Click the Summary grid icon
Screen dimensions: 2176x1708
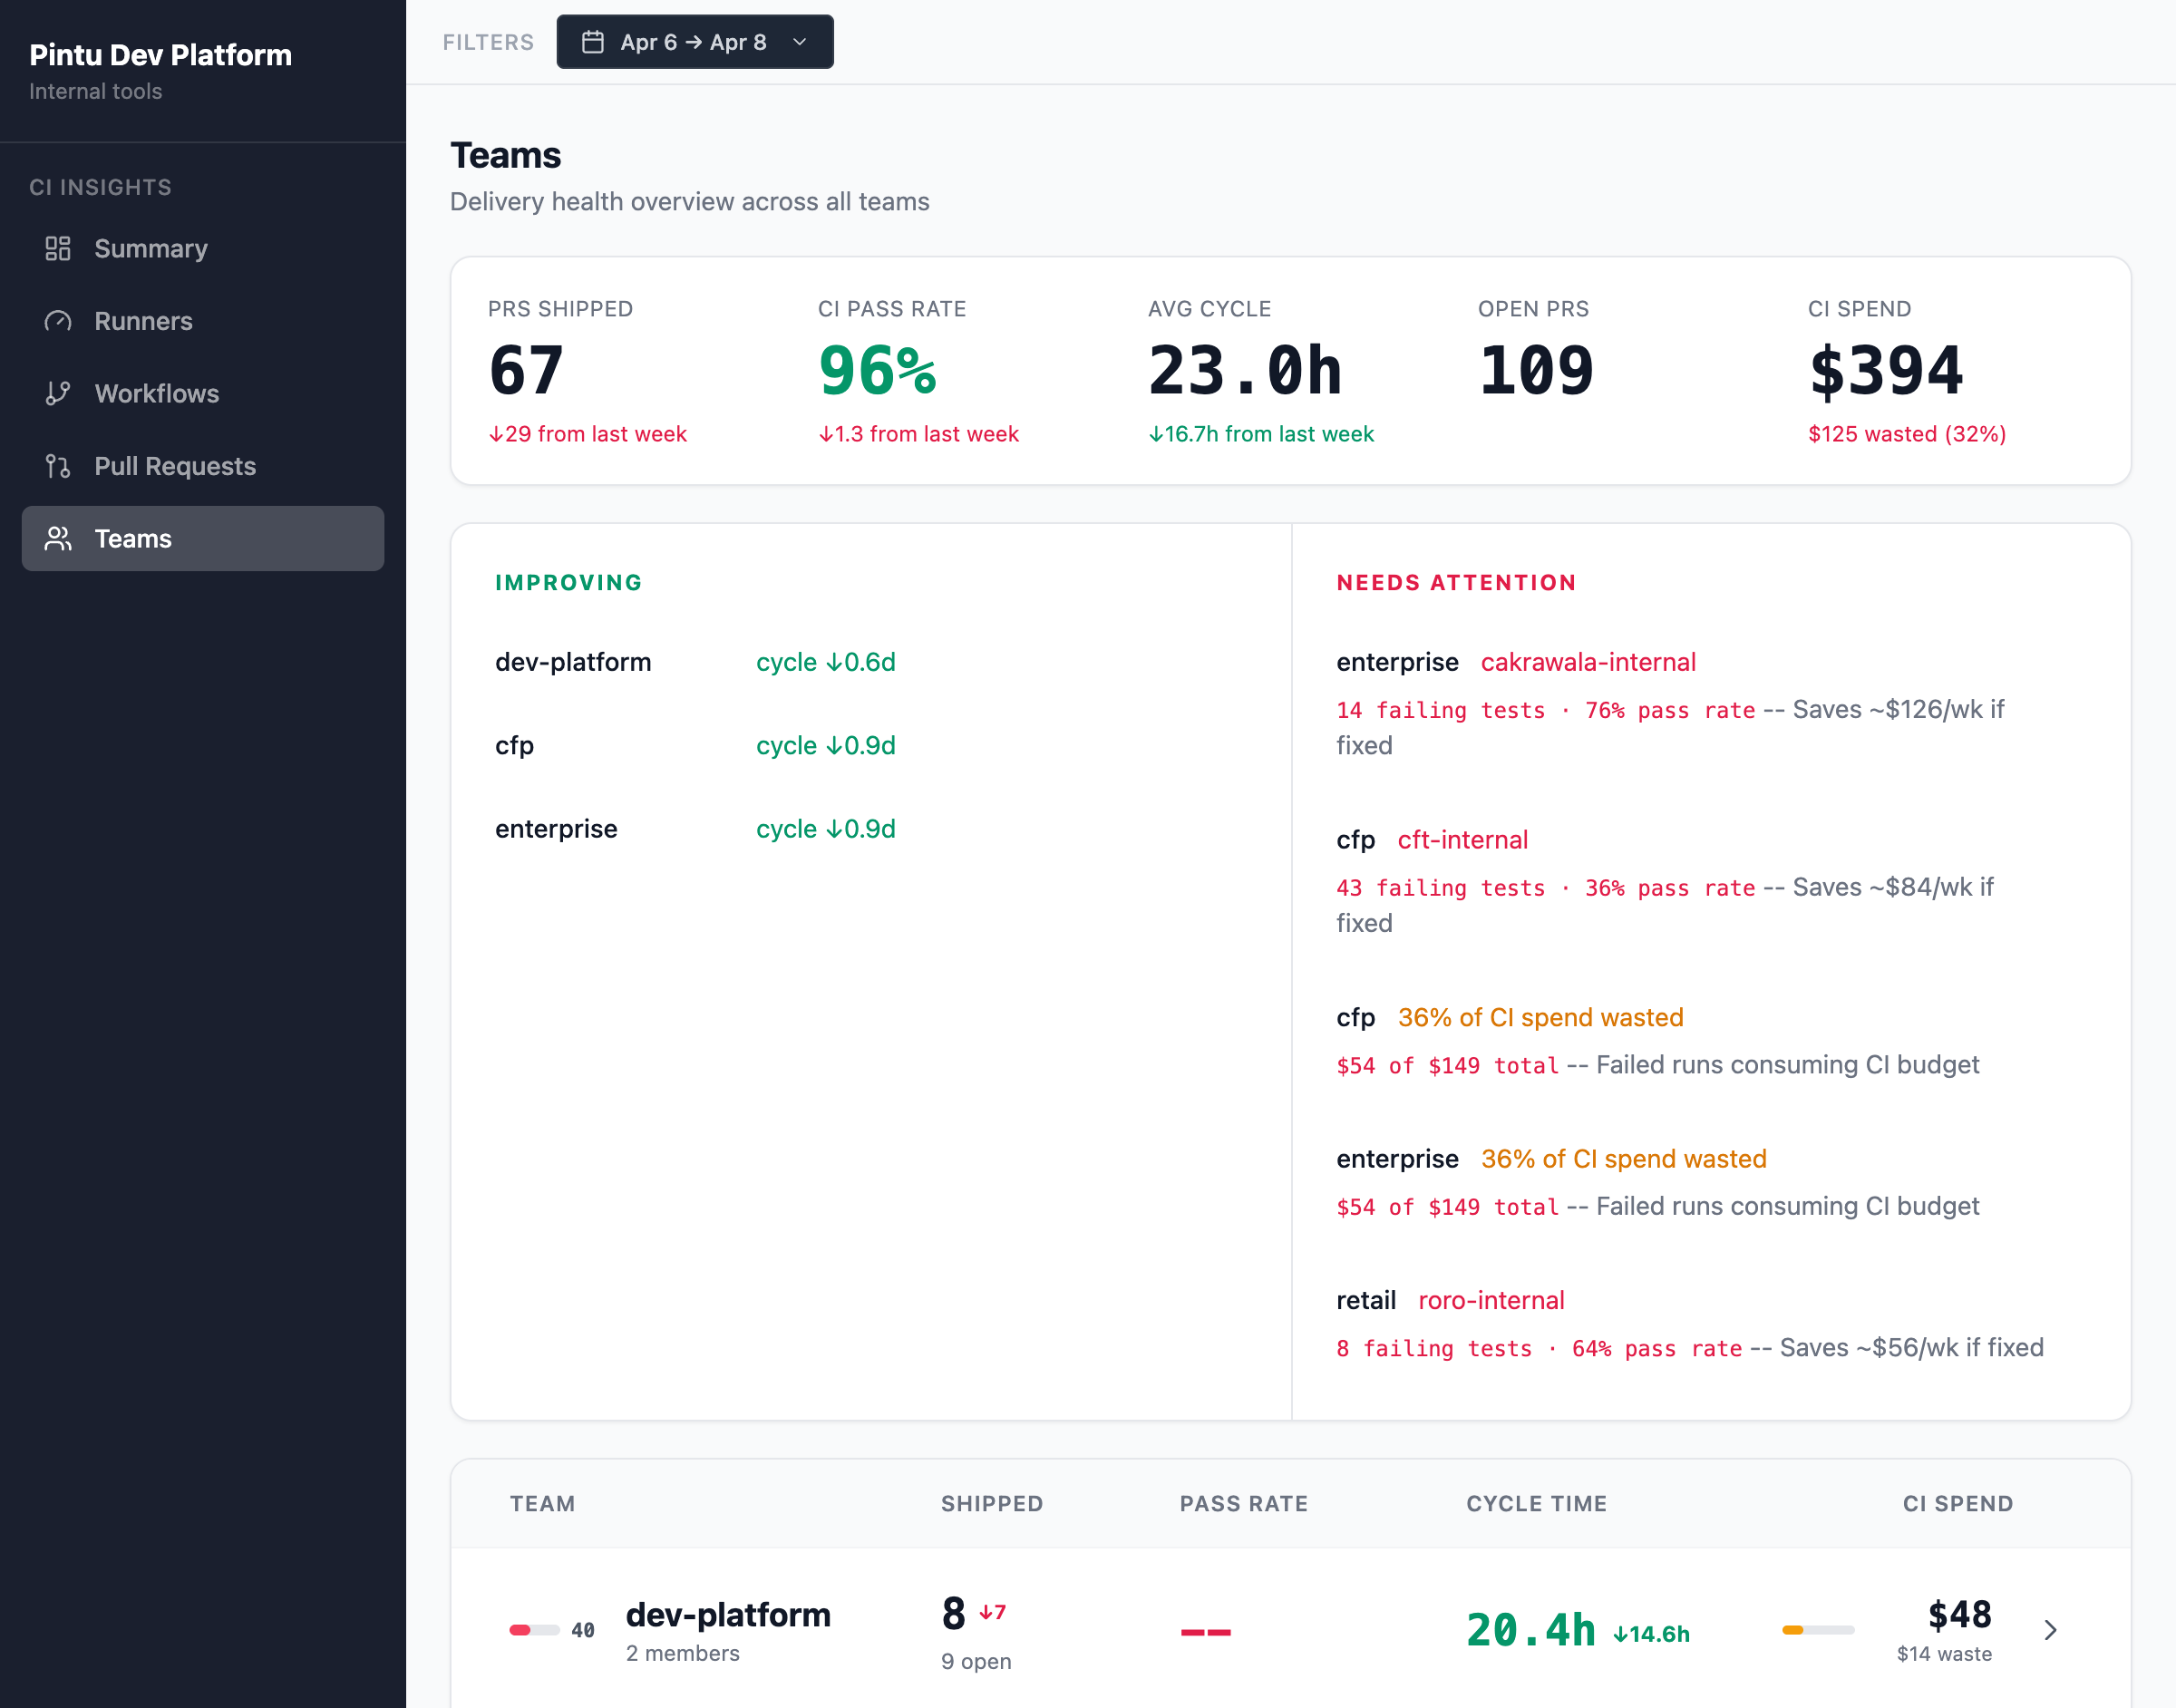pyautogui.click(x=58, y=248)
